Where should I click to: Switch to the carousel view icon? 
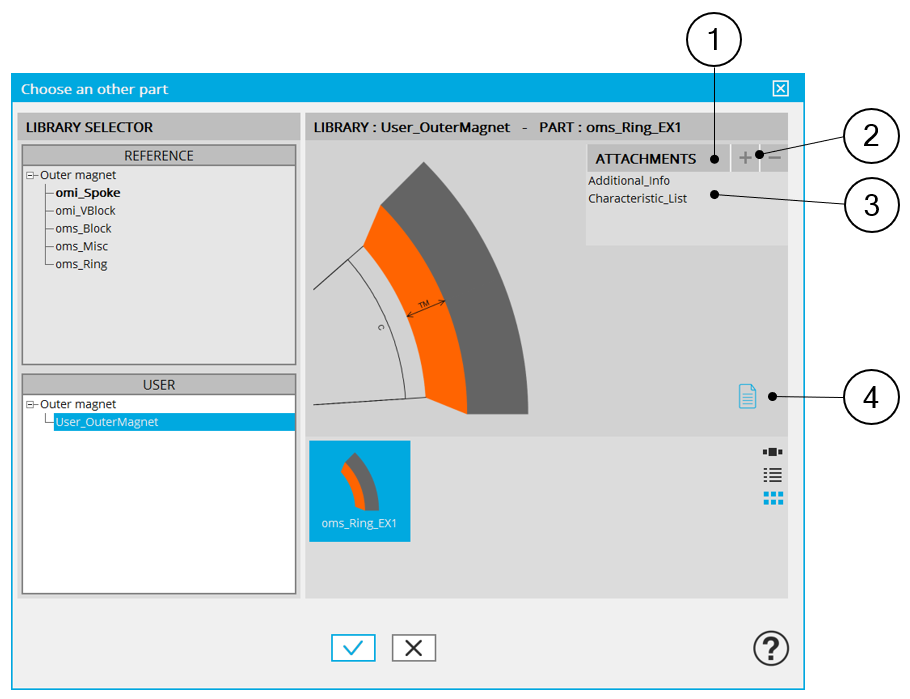(x=772, y=453)
